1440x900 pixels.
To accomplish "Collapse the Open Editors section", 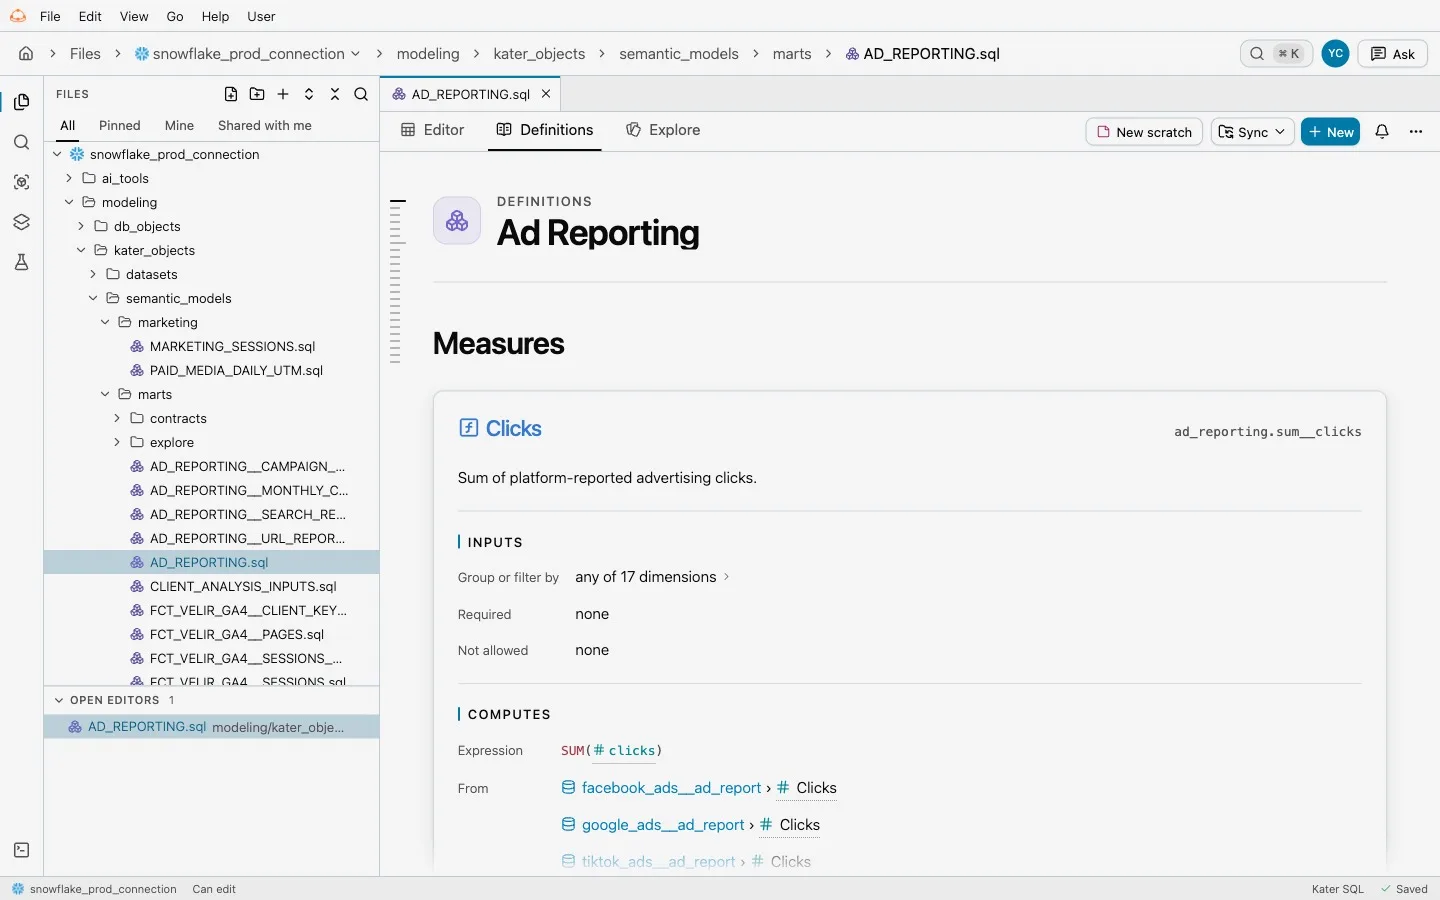I will click(x=59, y=700).
